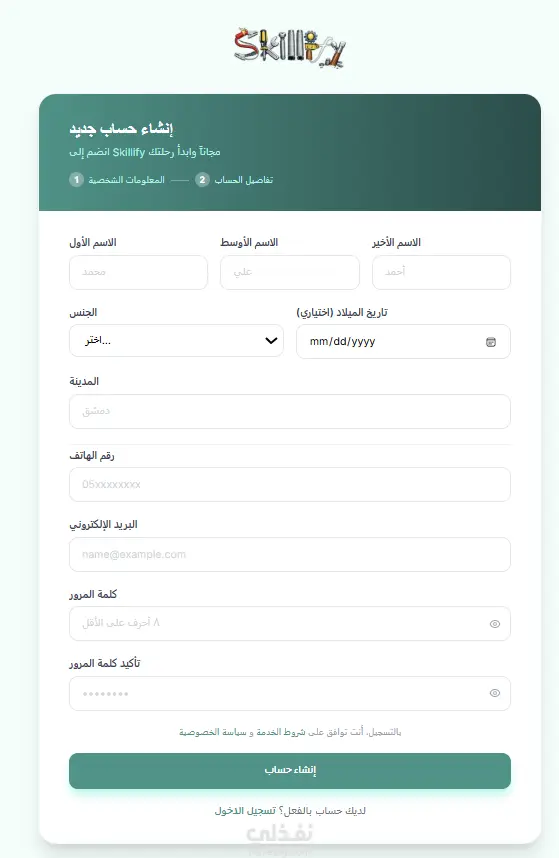Click the إنشاء حساب submit button
The width and height of the screenshot is (559, 858).
[290, 770]
